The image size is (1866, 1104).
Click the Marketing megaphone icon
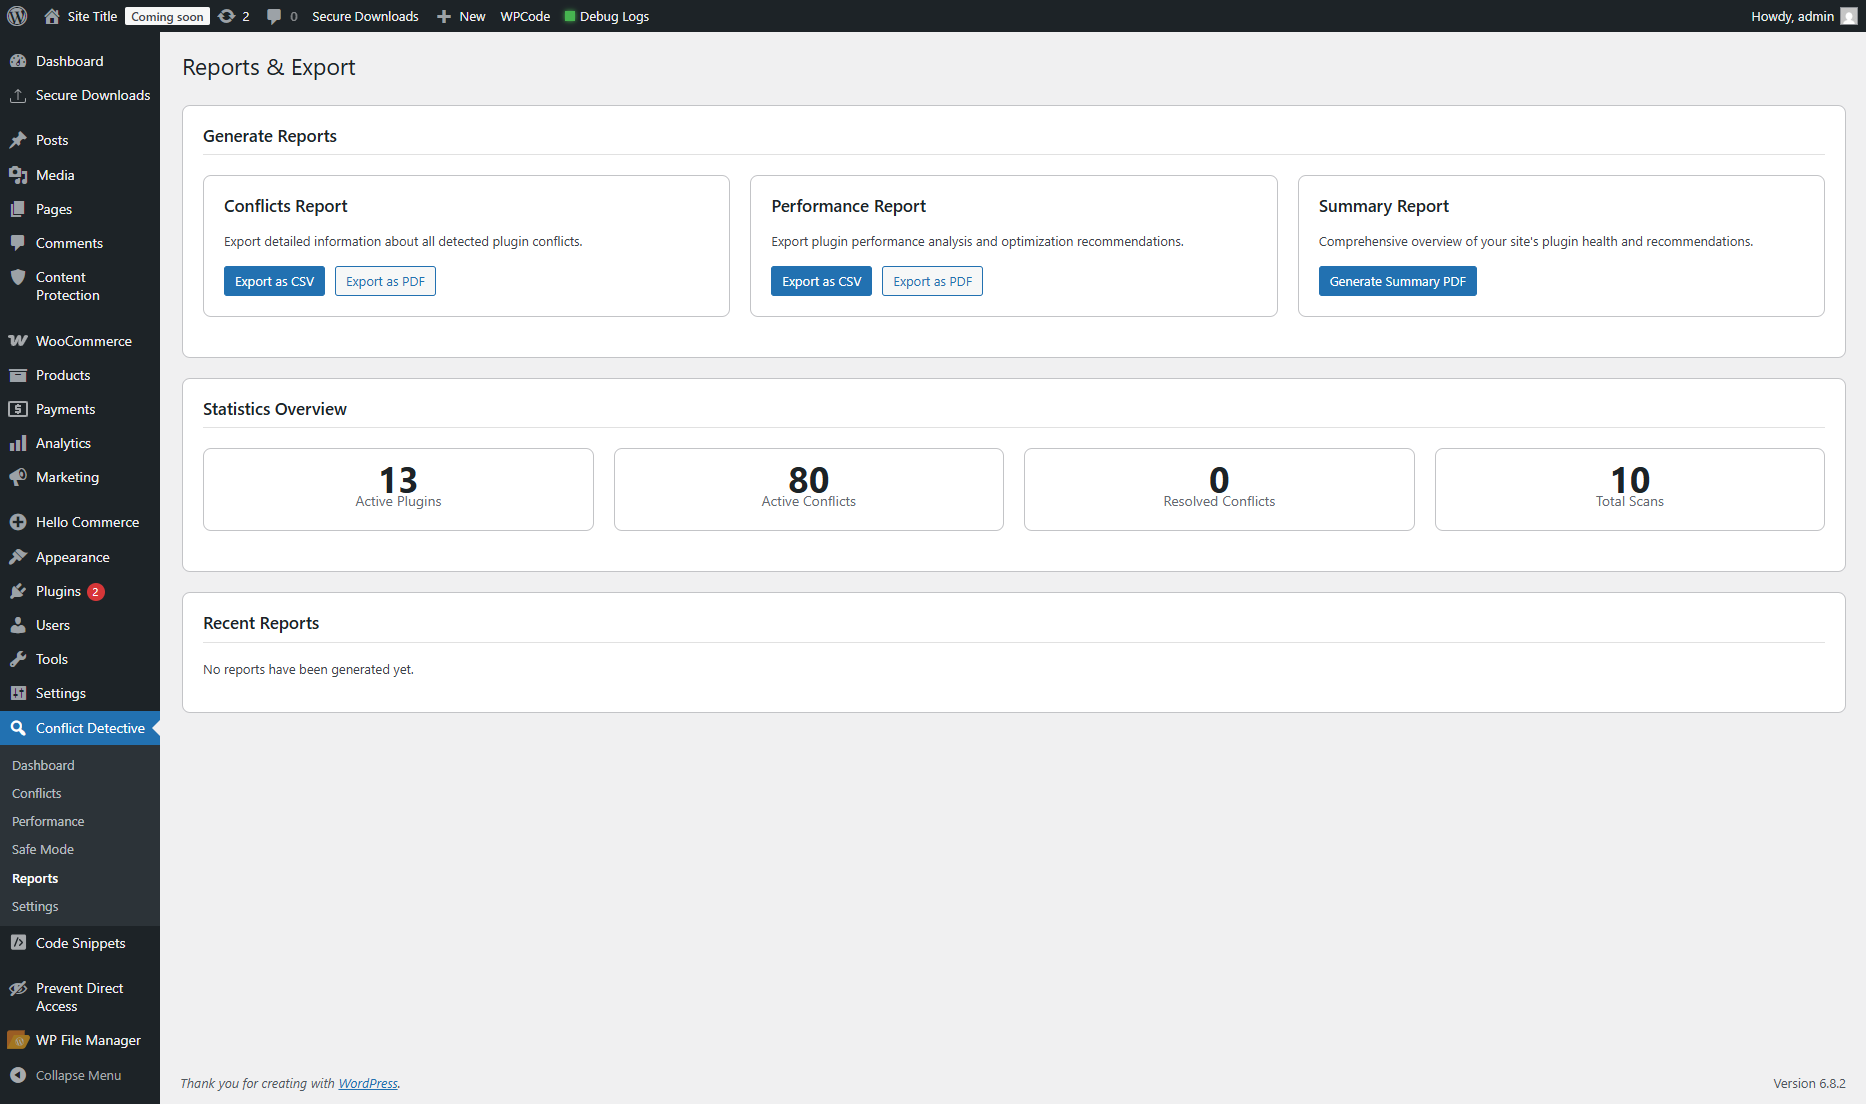pyautogui.click(x=18, y=477)
